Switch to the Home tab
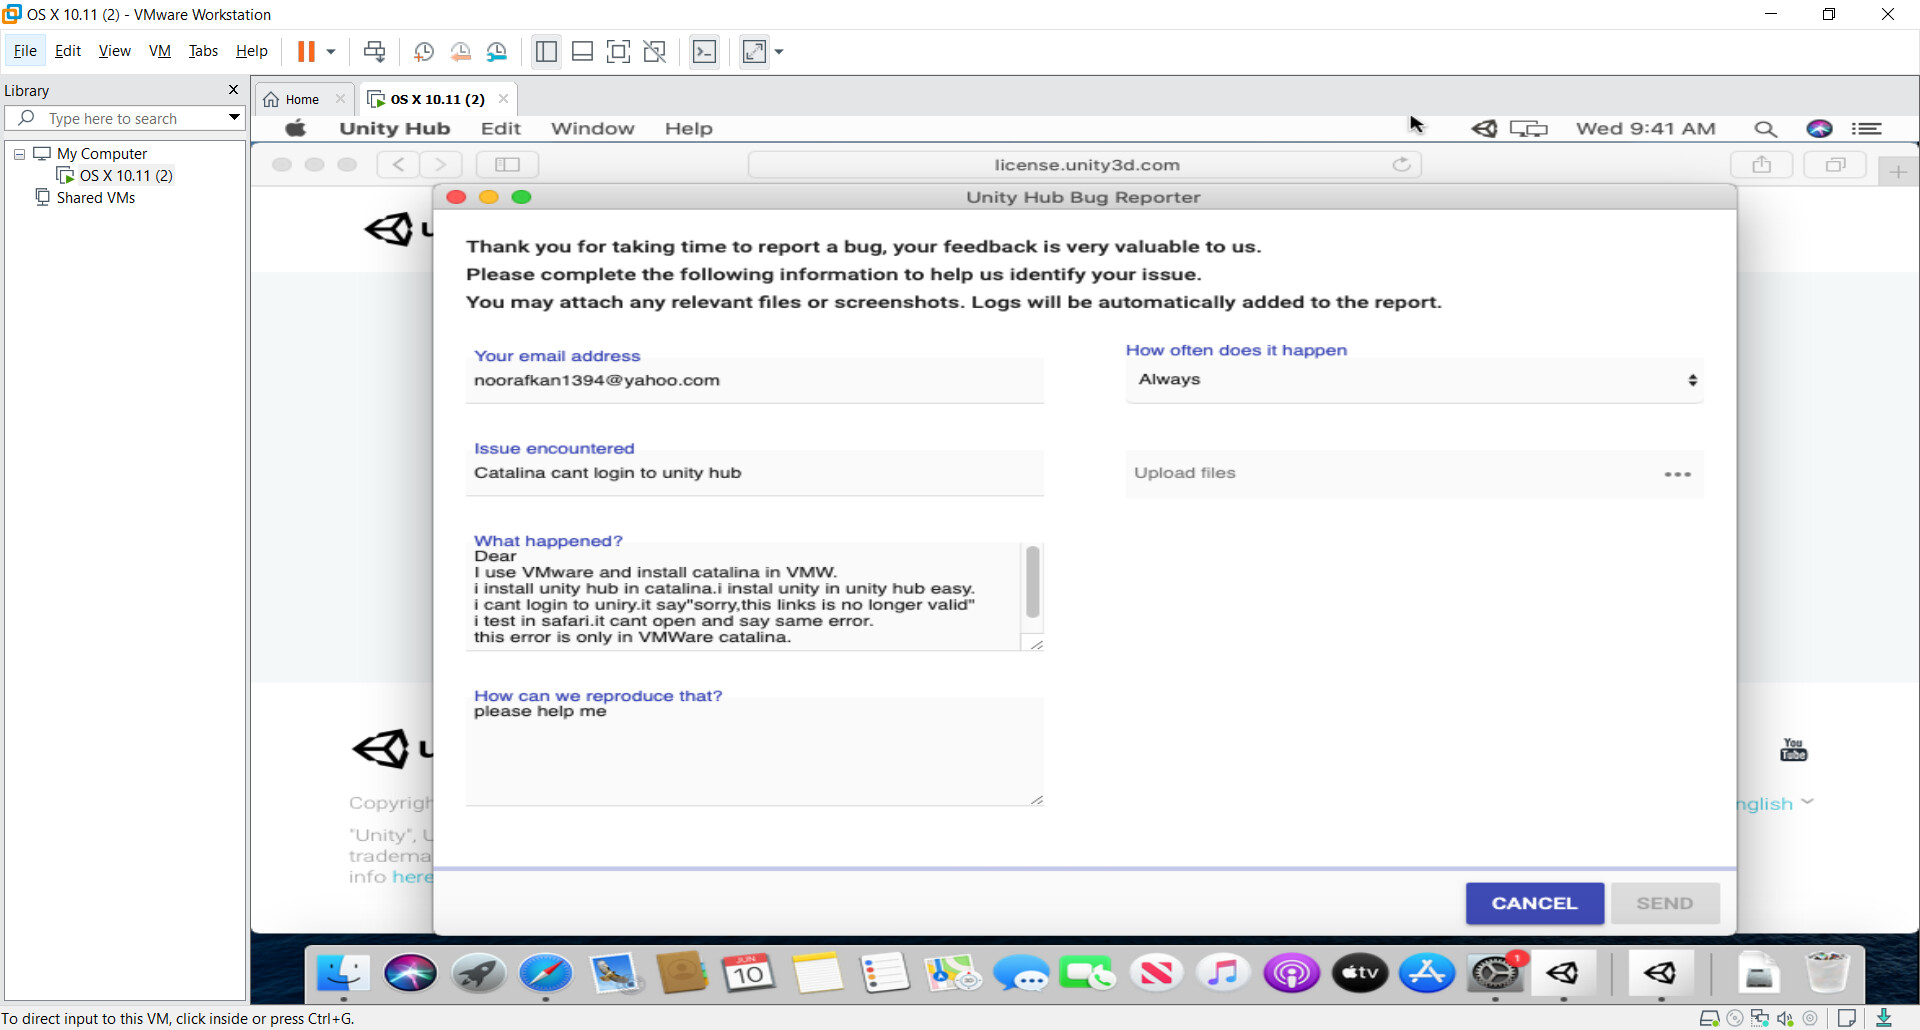Viewport: 1920px width, 1030px height. pyautogui.click(x=301, y=99)
